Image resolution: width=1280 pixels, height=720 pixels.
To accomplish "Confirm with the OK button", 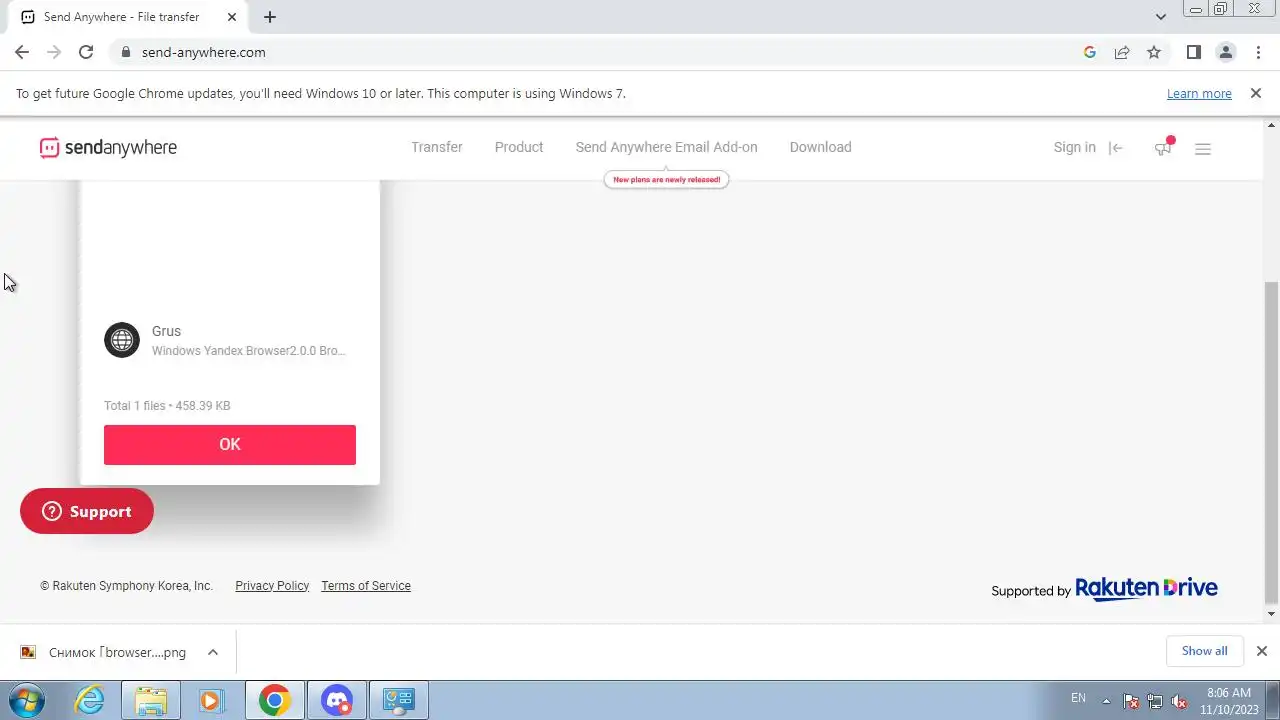I will (x=230, y=445).
